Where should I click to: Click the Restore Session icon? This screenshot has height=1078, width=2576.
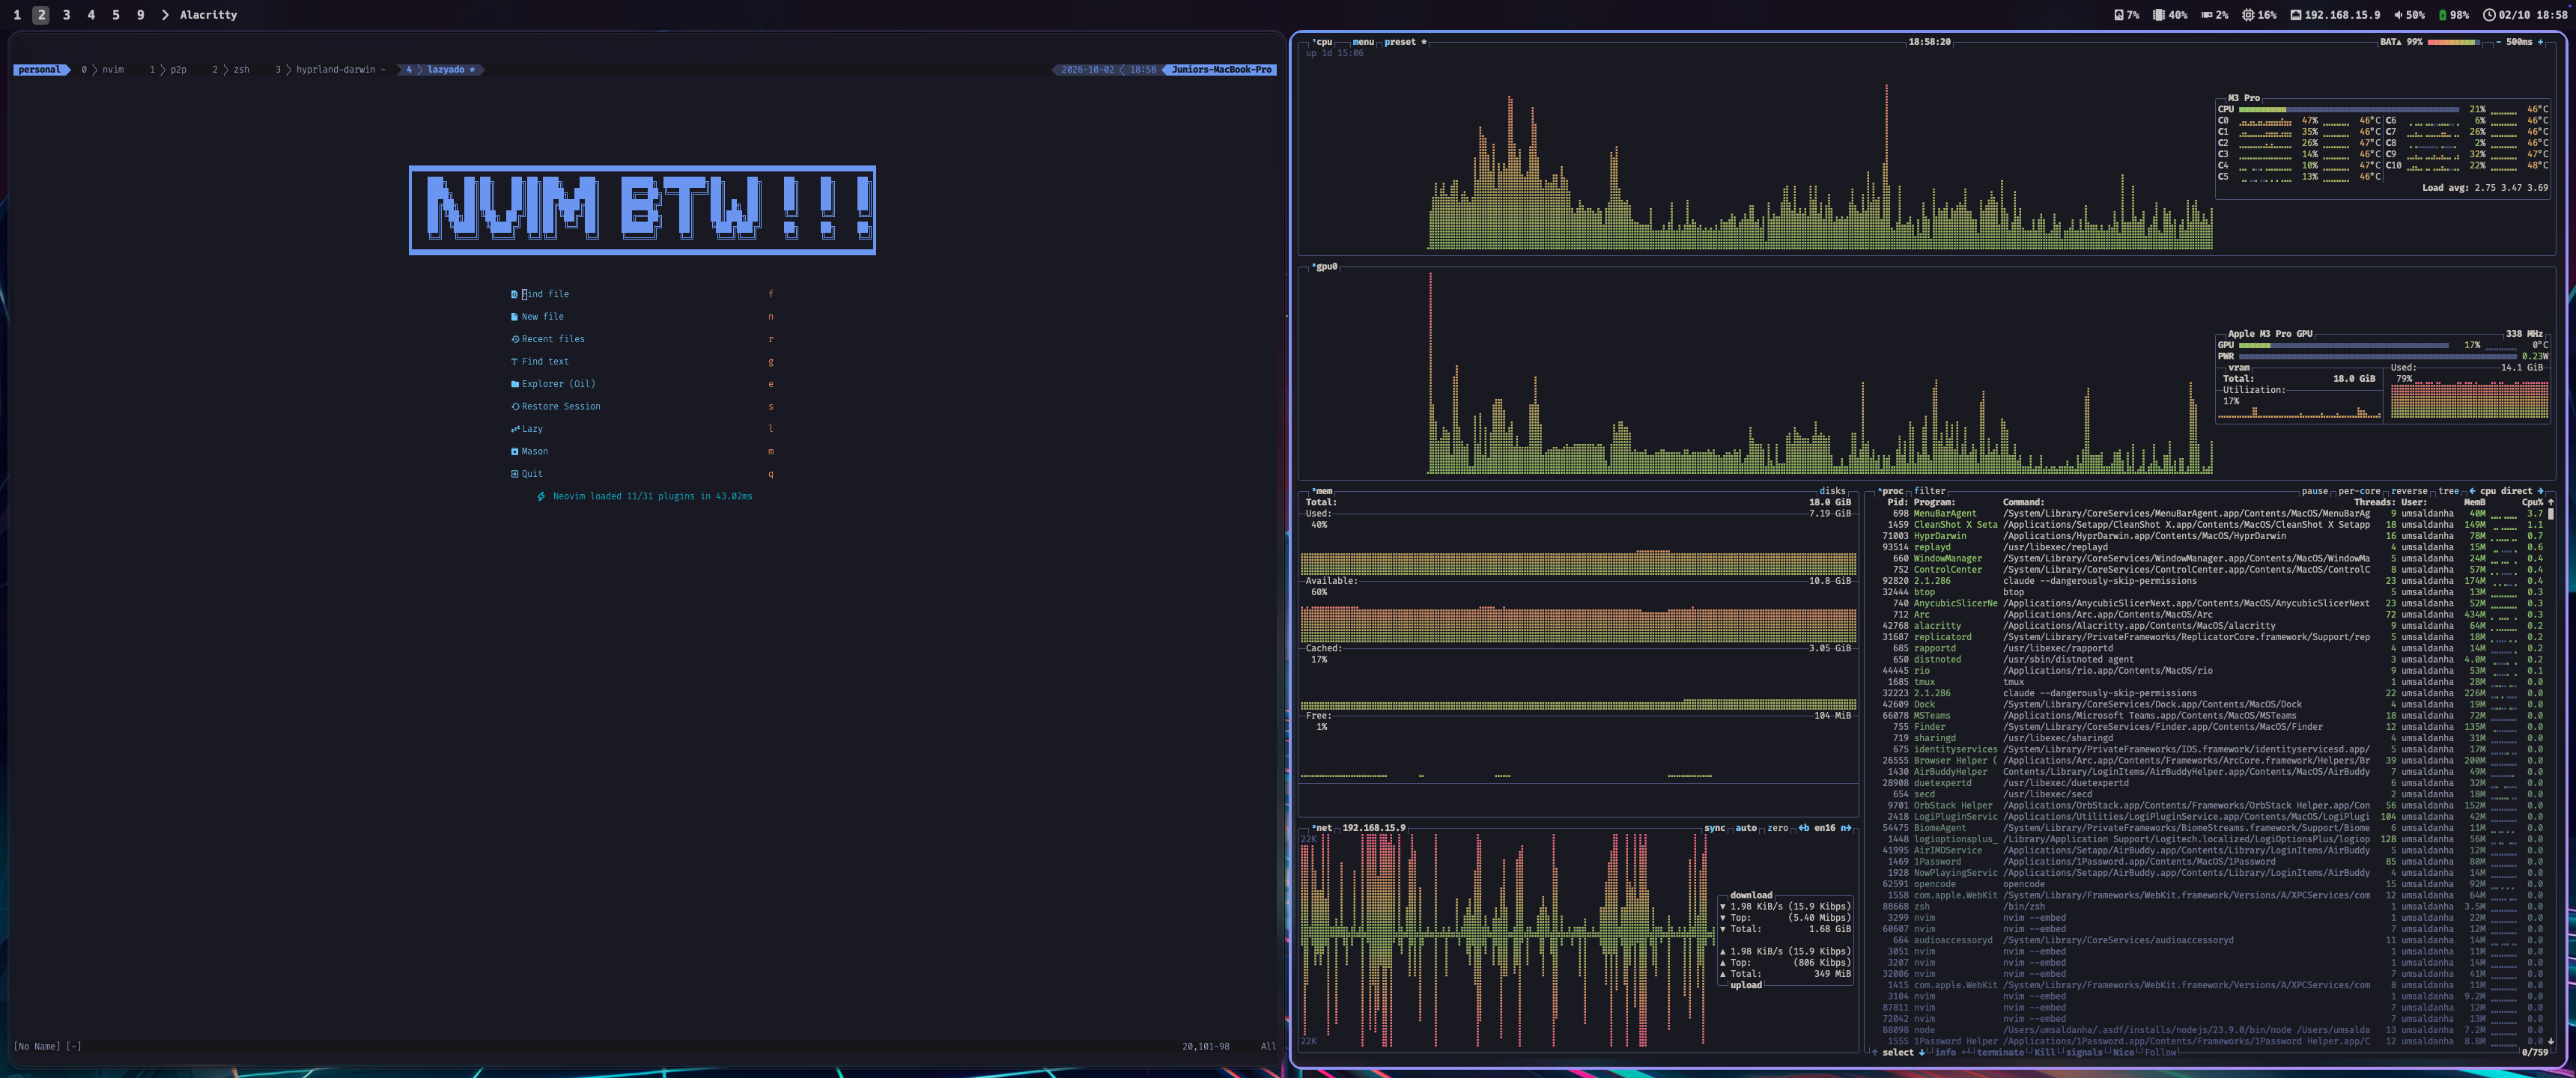515,407
